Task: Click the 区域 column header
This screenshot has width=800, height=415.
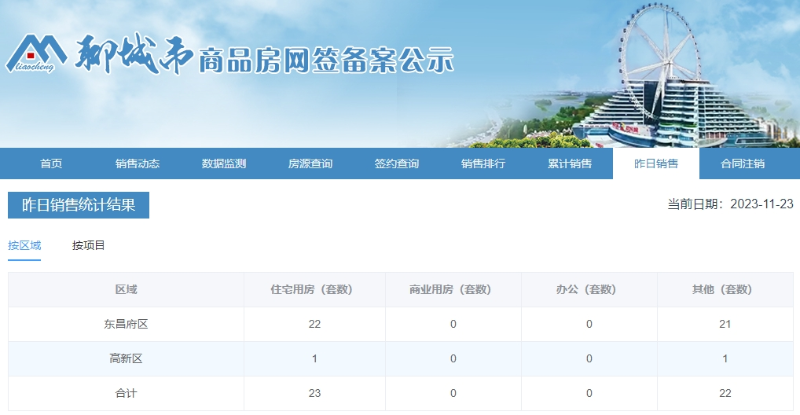Action: click(126, 290)
